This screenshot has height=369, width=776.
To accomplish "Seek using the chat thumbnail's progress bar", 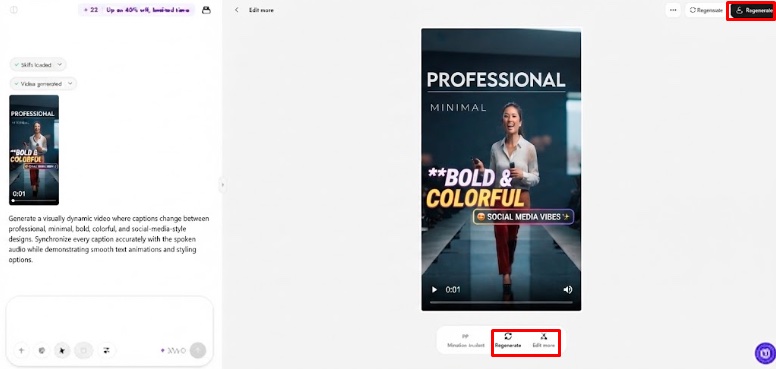I will click(x=34, y=200).
